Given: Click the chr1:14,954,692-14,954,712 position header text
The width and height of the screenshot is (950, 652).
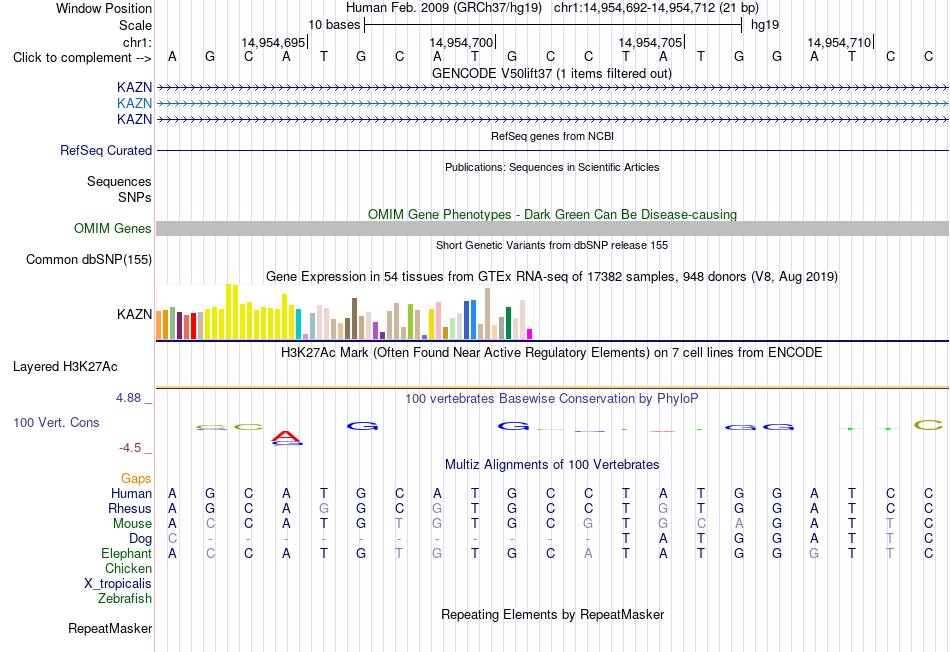Looking at the screenshot, I should 656,8.
